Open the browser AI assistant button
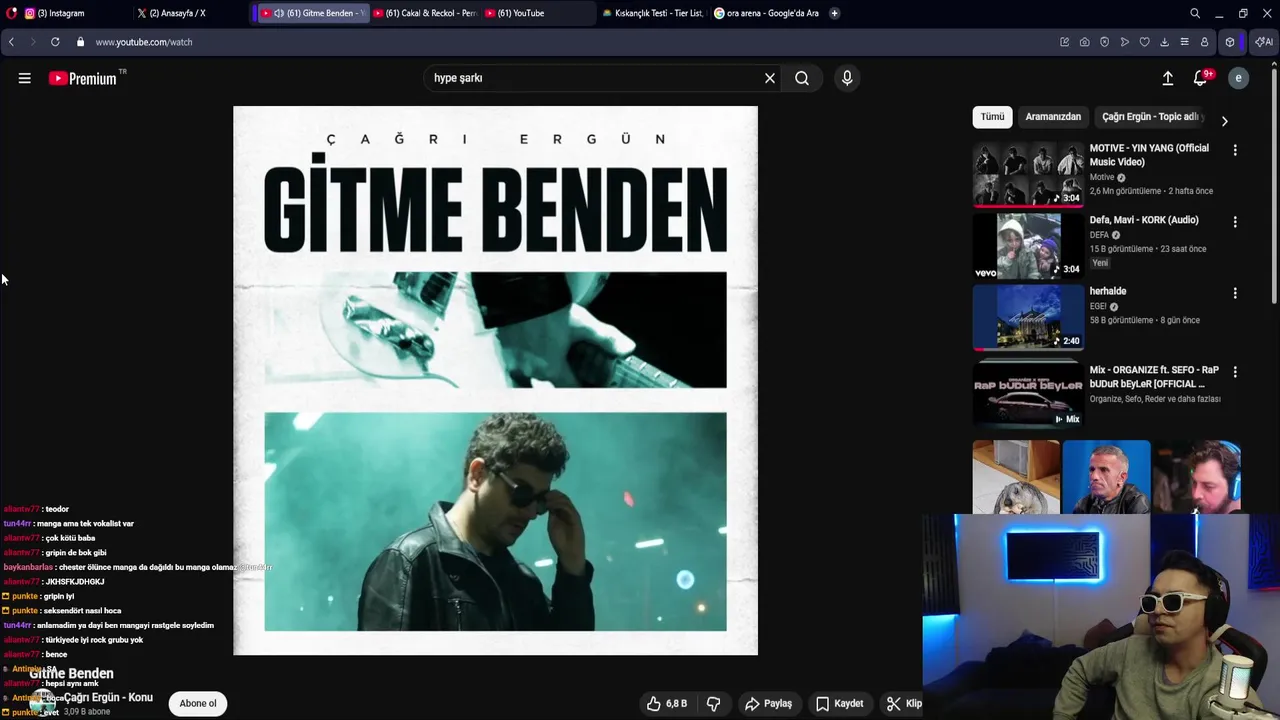The image size is (1280, 720). pos(1264,42)
